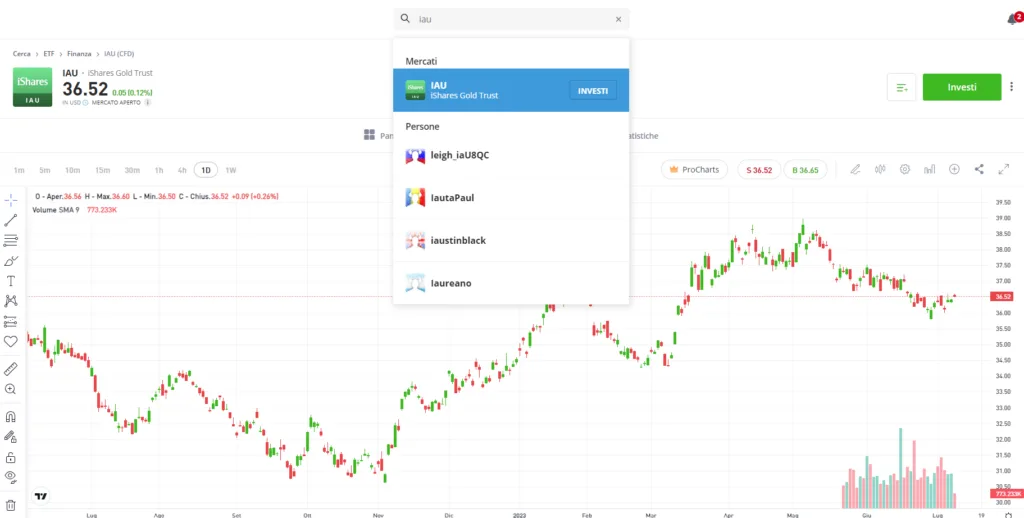Click the Persone section heading
The height and width of the screenshot is (518, 1024).
click(423, 126)
